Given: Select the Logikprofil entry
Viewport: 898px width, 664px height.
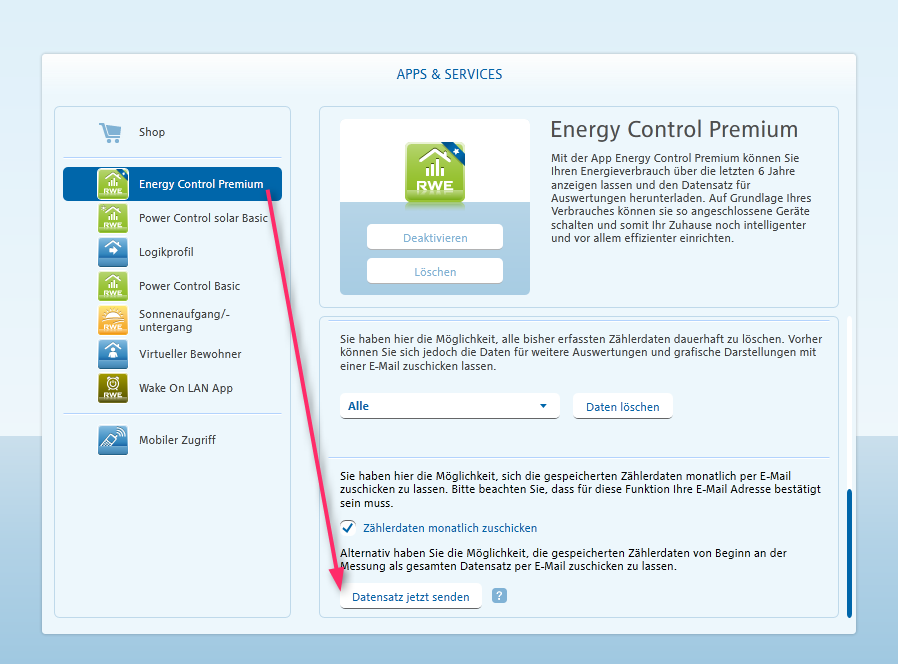Looking at the screenshot, I should click(172, 252).
